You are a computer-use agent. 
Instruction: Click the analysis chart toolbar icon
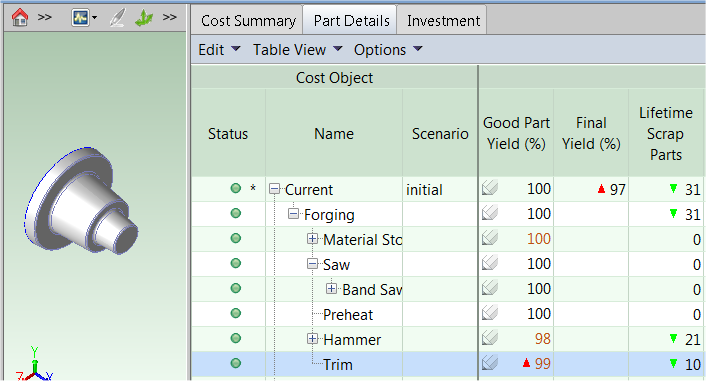[80, 18]
